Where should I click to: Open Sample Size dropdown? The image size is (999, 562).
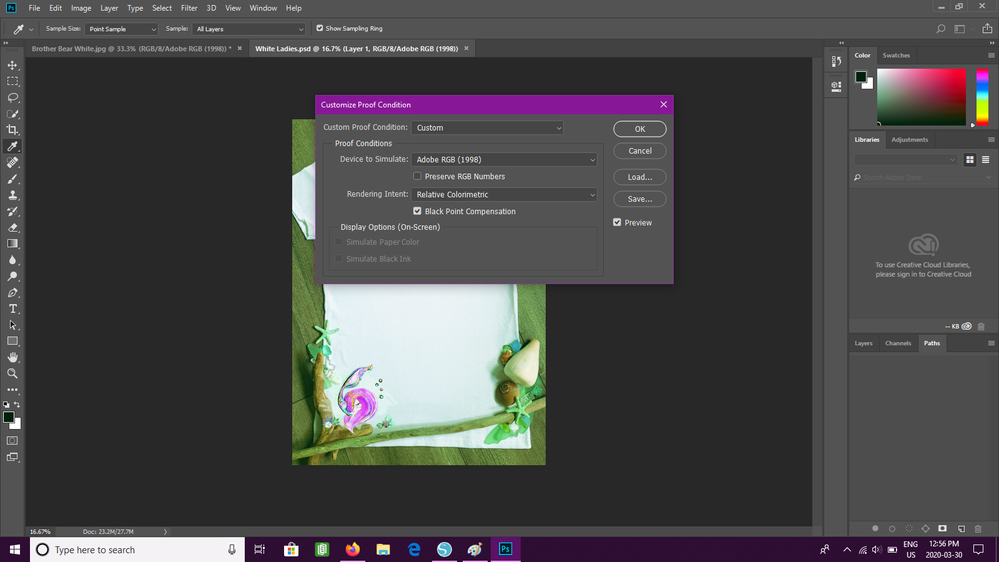[x=121, y=29]
